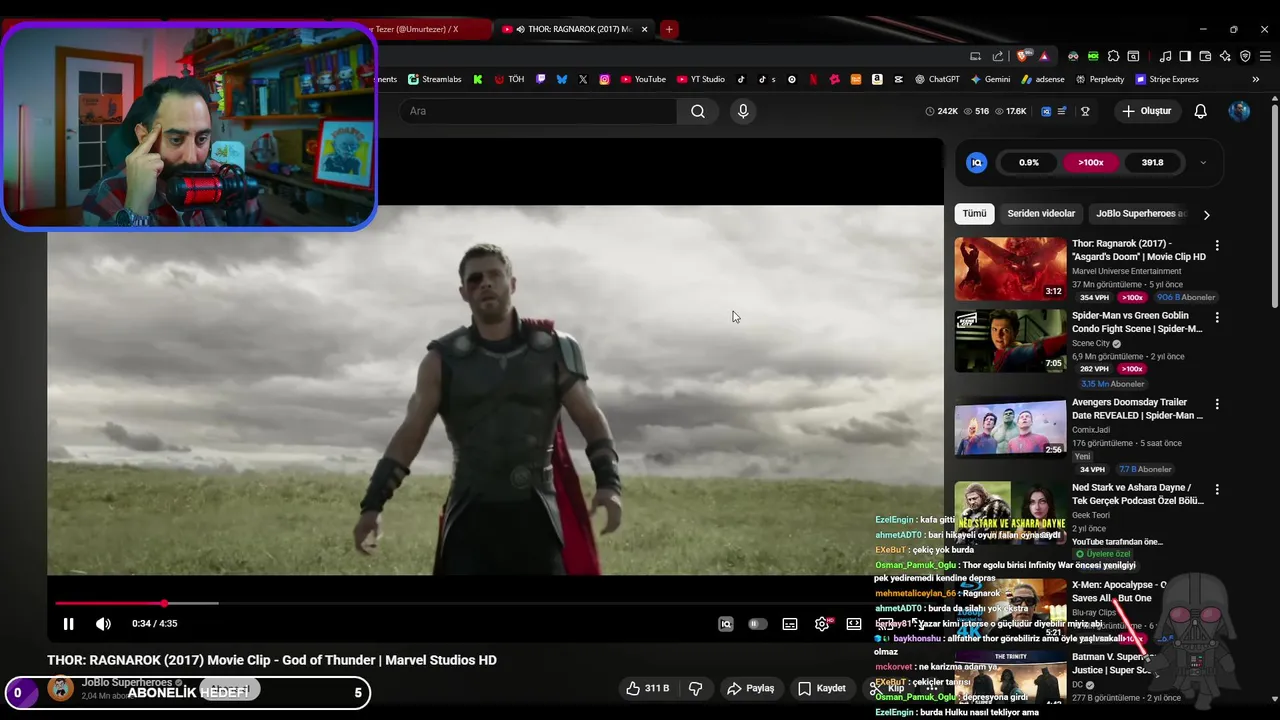Click the search magnifier button

pyautogui.click(x=698, y=111)
